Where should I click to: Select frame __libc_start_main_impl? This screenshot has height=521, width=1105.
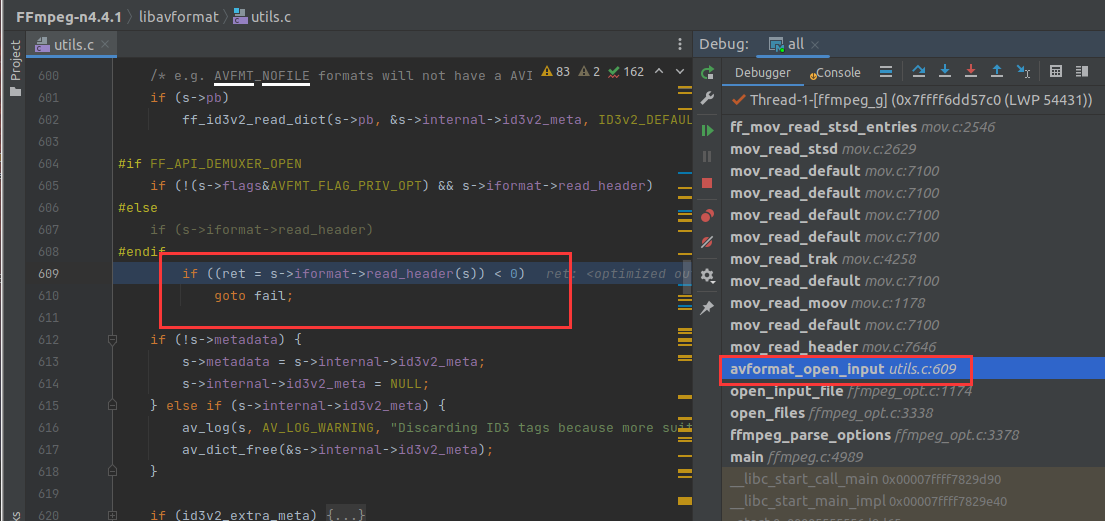913,501
